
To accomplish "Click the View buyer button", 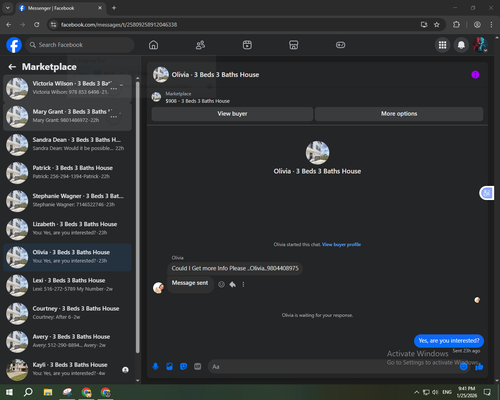I will coord(232,114).
